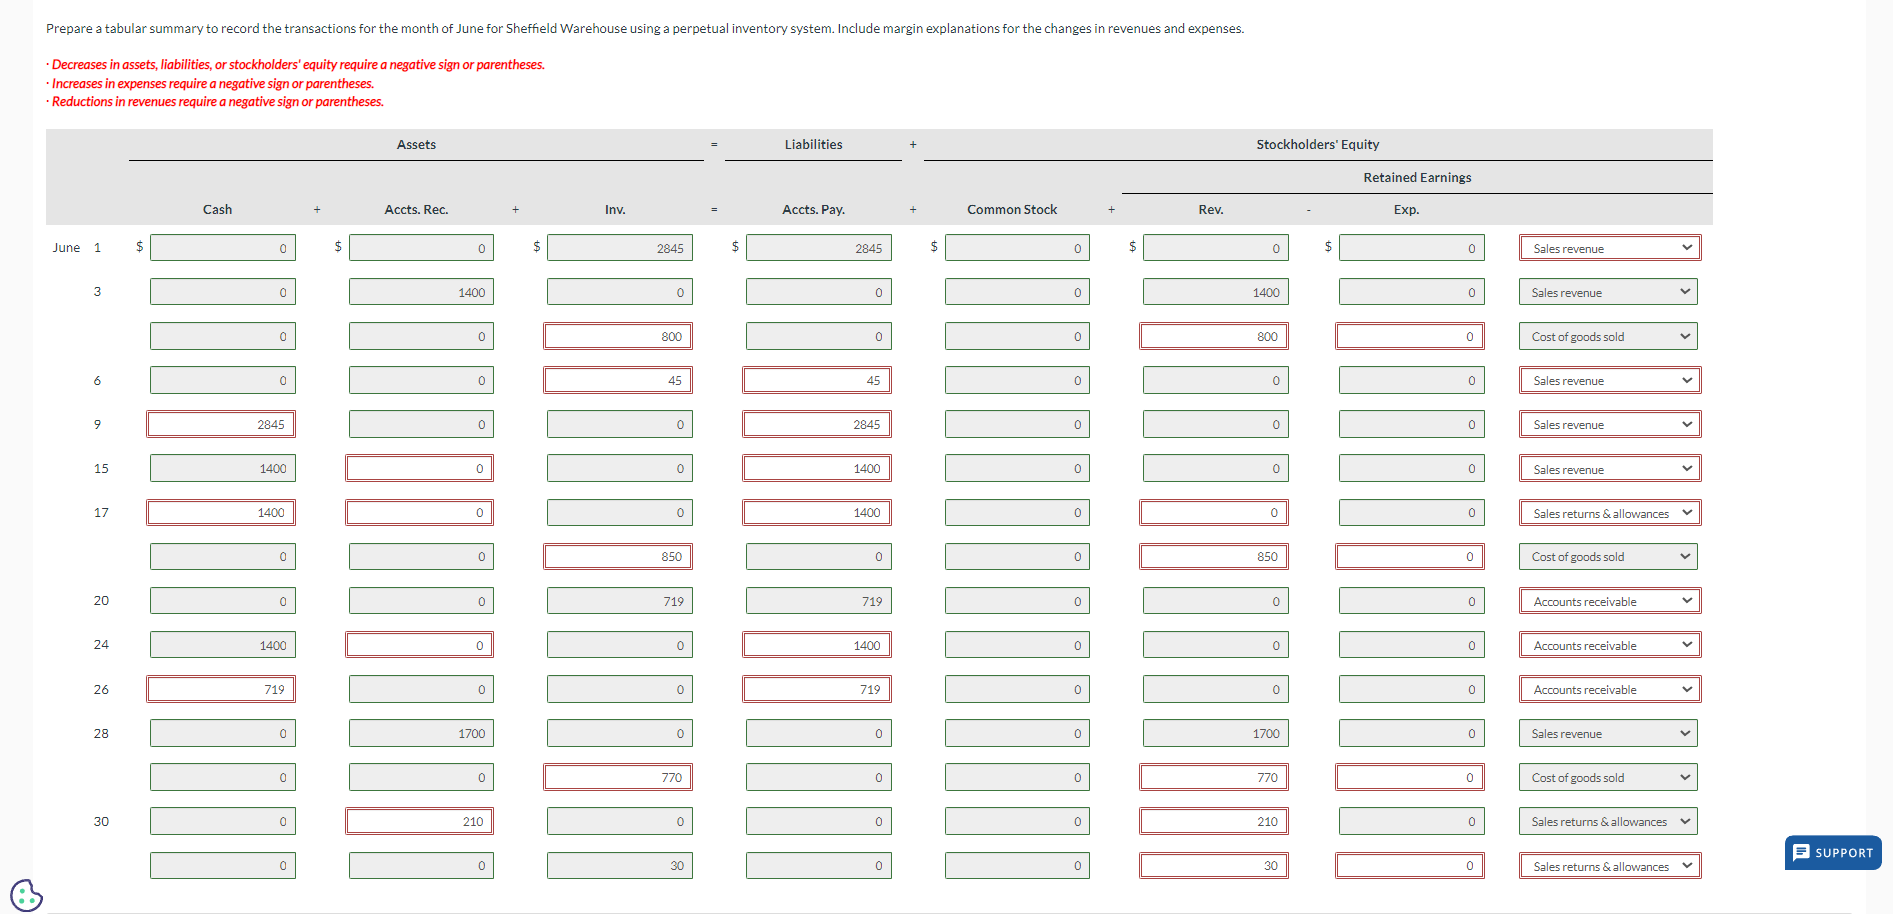1893x914 pixels.
Task: Click June 1 Inventory field showing 2845
Action: (620, 248)
